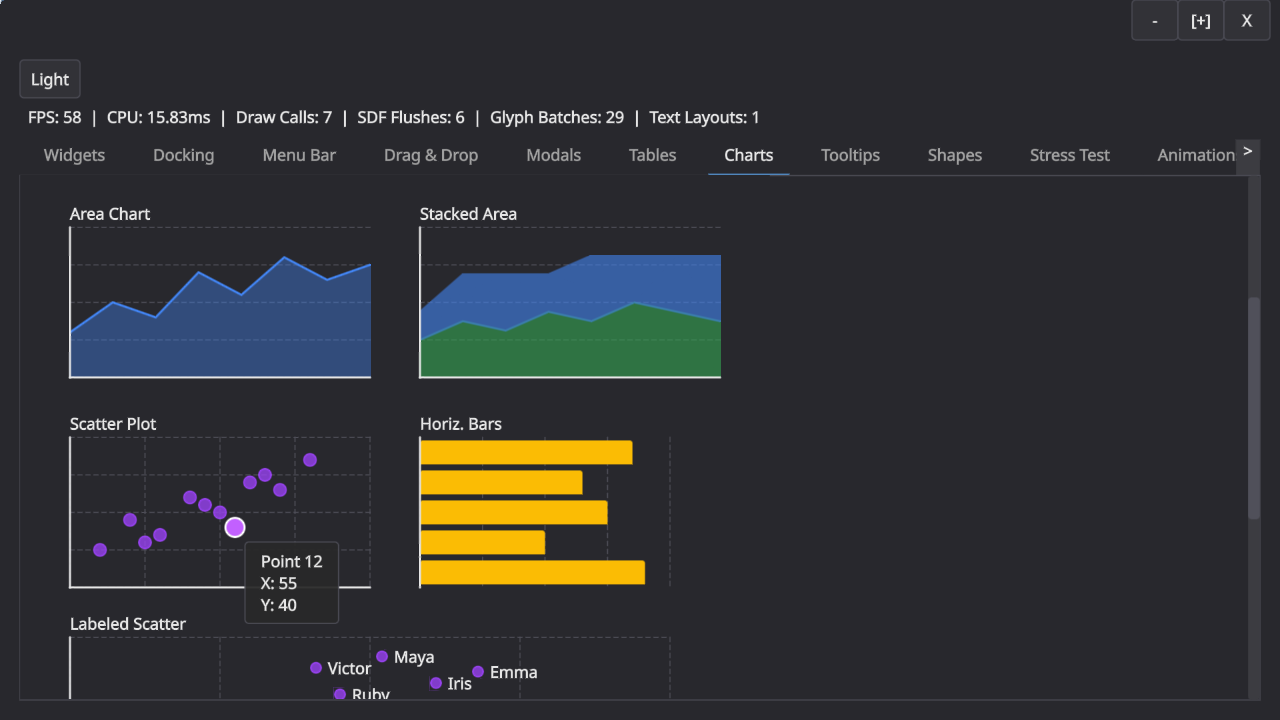Click Victor's point in Labeled Scatter
The width and height of the screenshot is (1280, 720).
315,667
